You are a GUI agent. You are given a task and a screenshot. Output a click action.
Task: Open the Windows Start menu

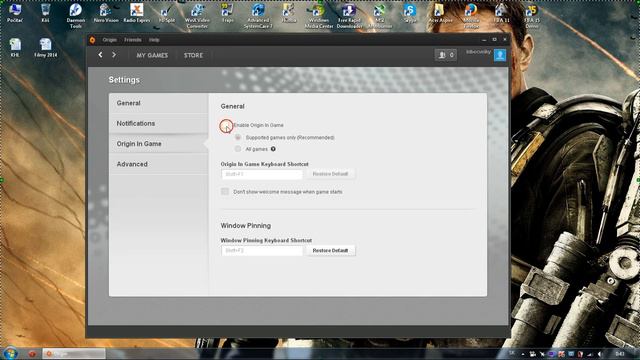pos(10,353)
